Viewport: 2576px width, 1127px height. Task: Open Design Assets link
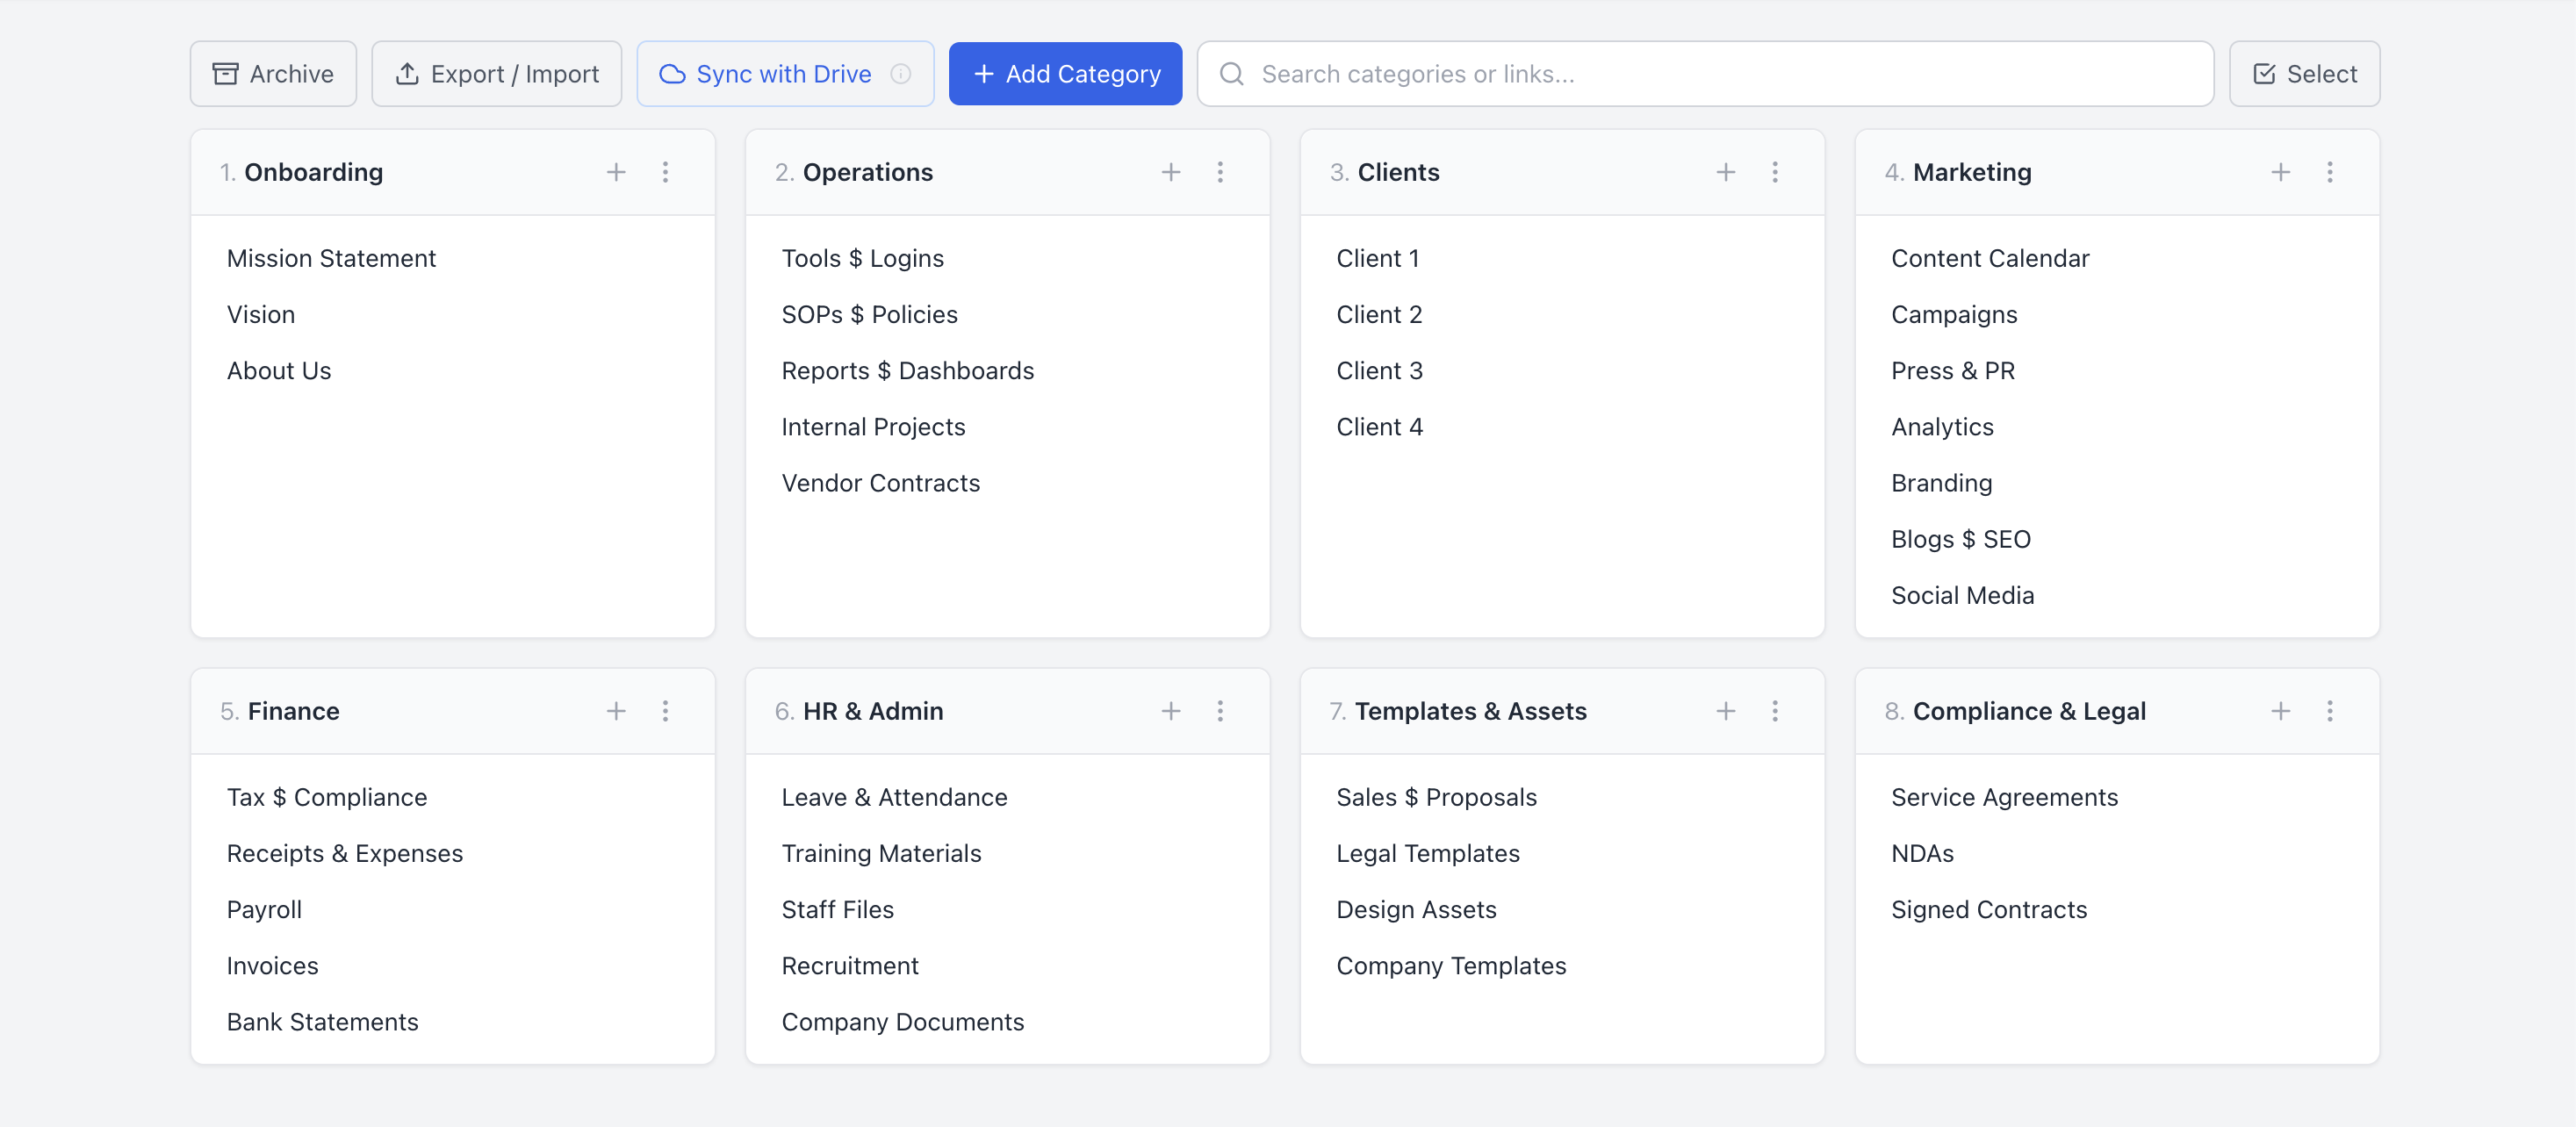click(x=1417, y=909)
